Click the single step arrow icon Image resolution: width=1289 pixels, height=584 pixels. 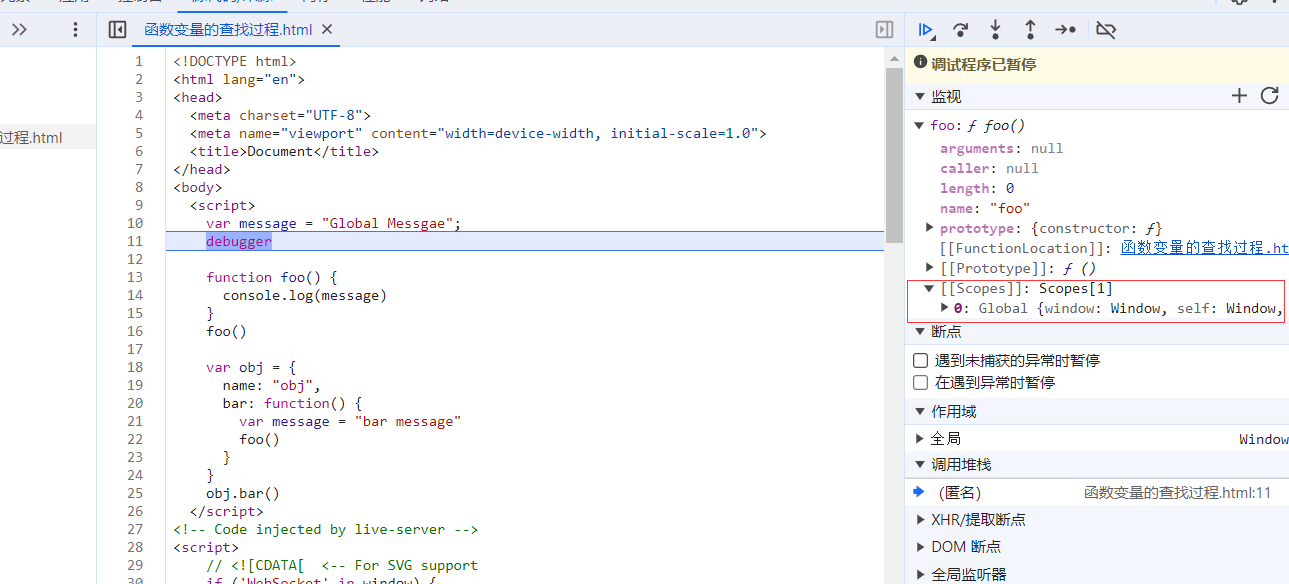pyautogui.click(x=1066, y=30)
